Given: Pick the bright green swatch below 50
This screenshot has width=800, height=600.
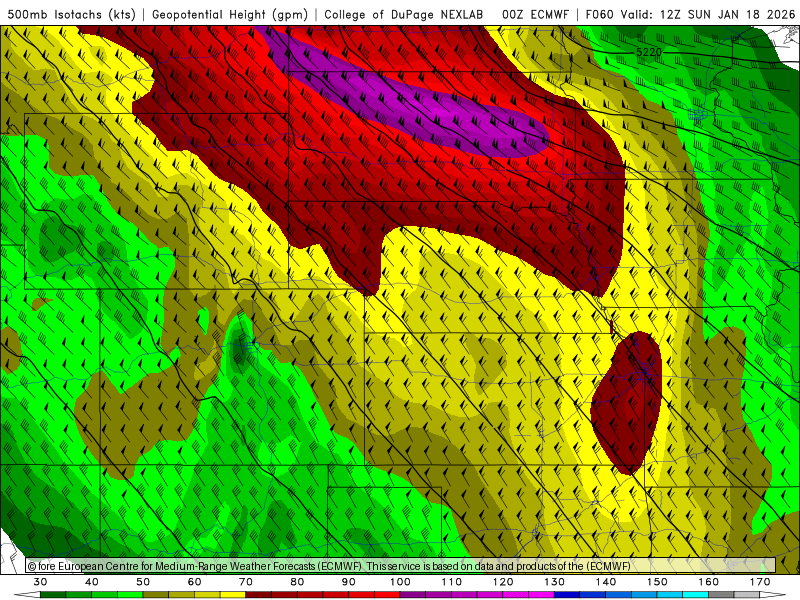Looking at the screenshot, I should 130,595.
